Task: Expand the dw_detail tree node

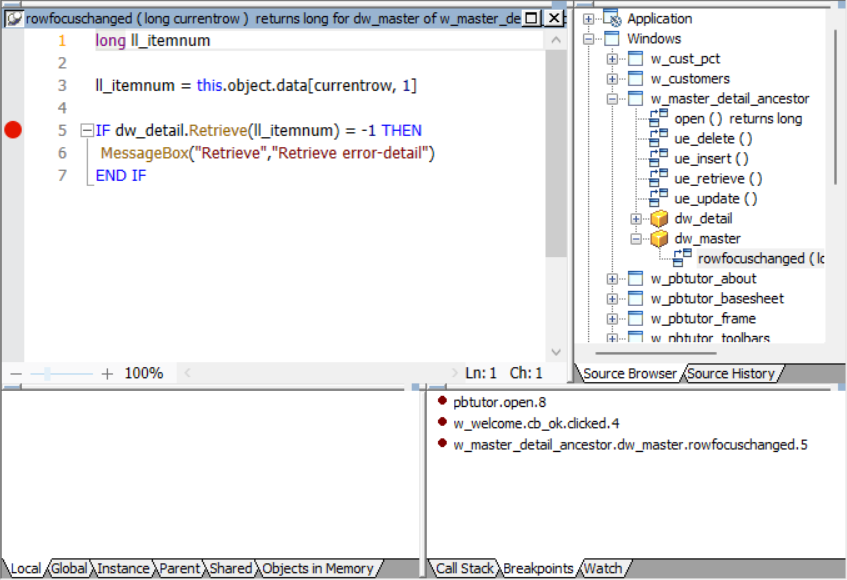Action: [636, 219]
